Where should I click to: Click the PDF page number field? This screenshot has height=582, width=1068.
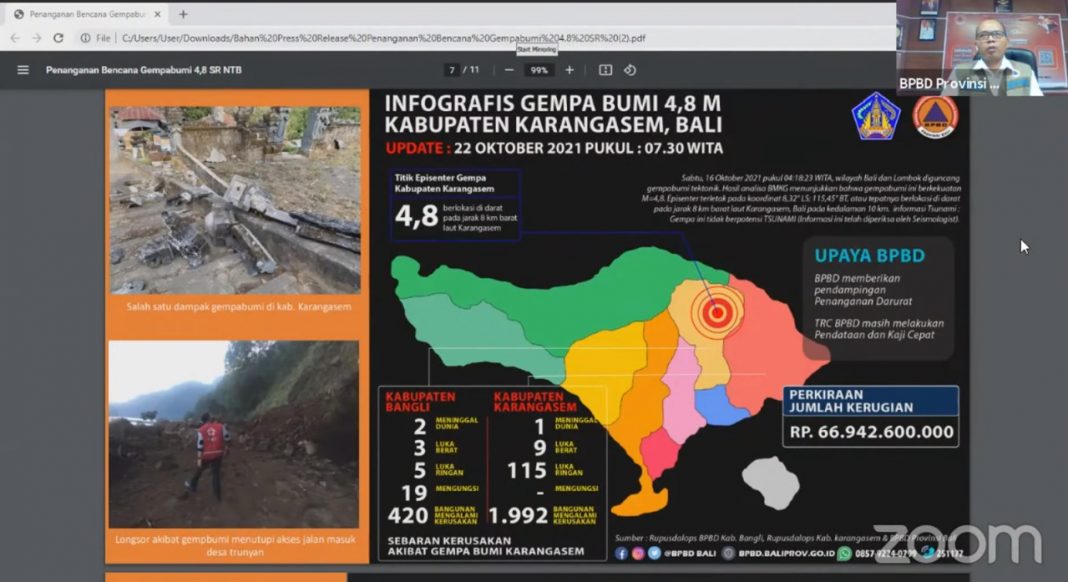point(452,70)
